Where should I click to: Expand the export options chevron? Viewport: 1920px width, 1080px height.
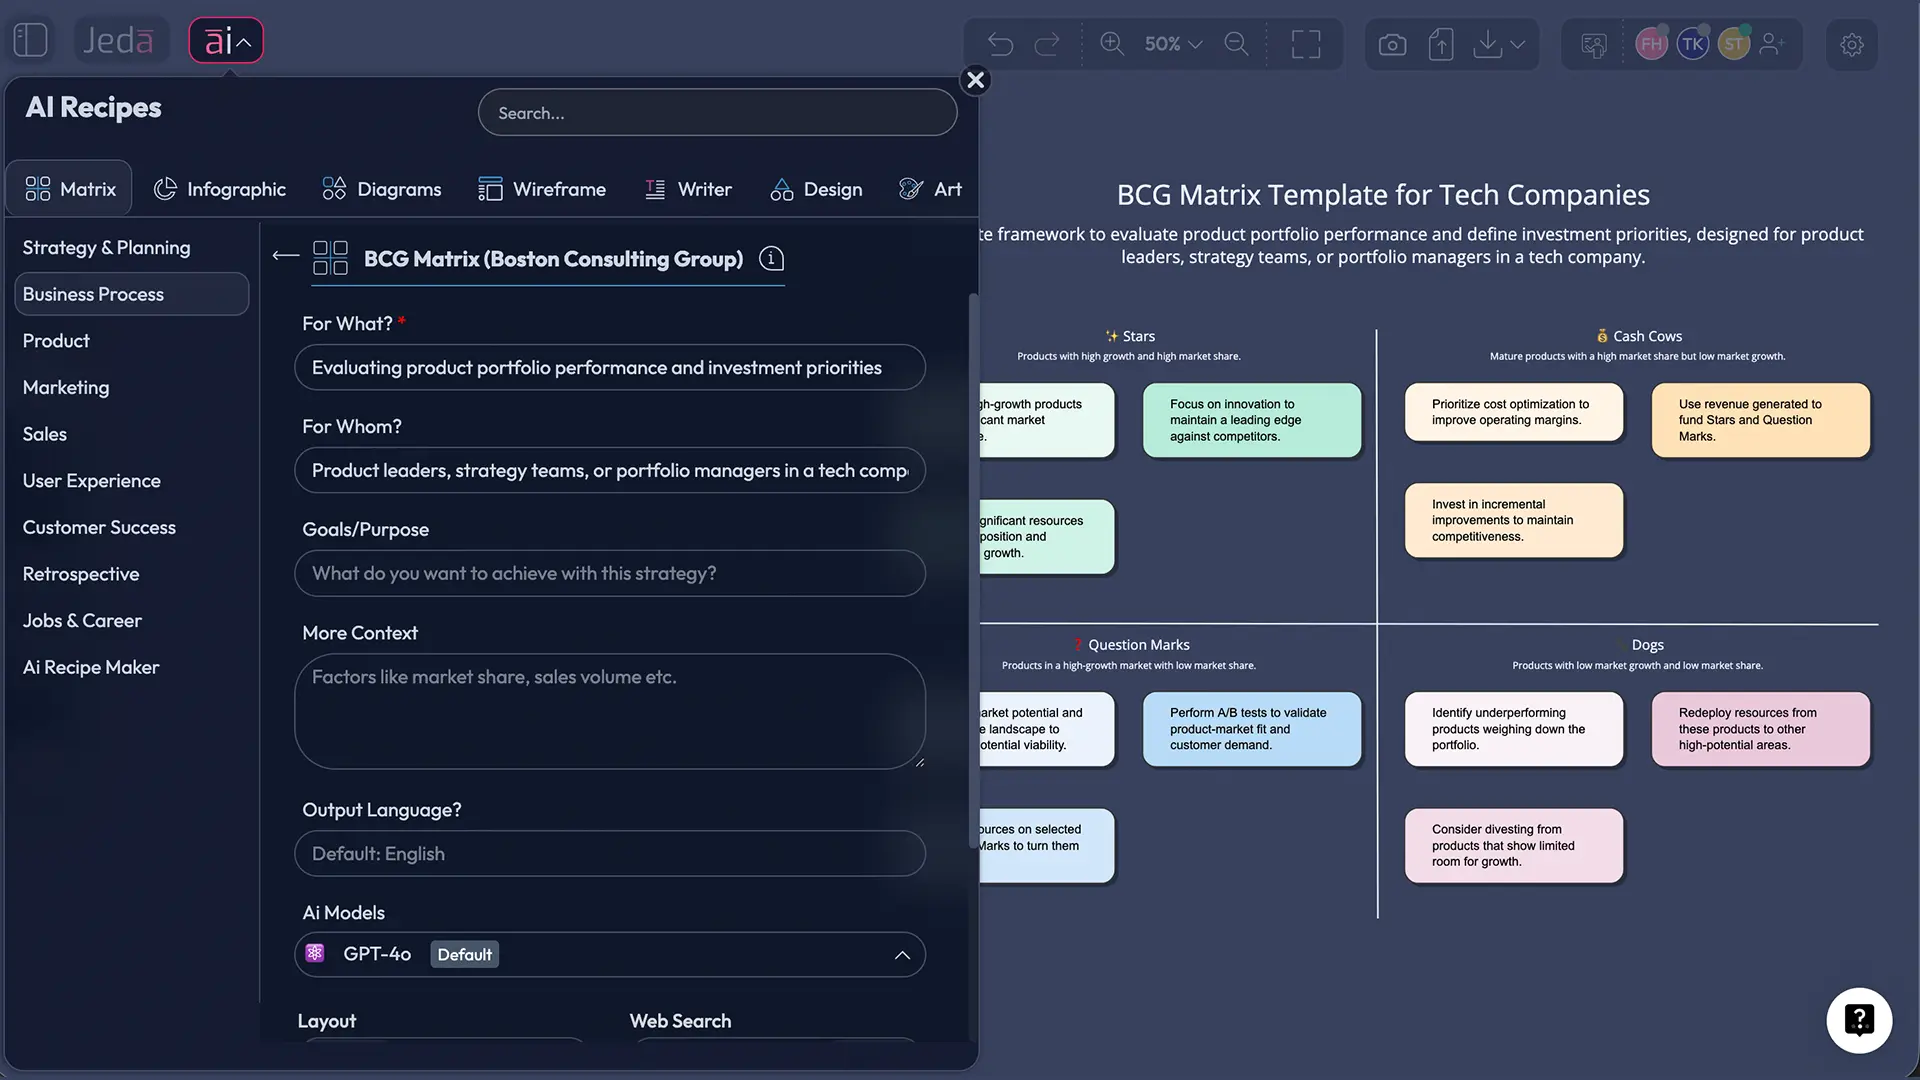pos(1518,45)
